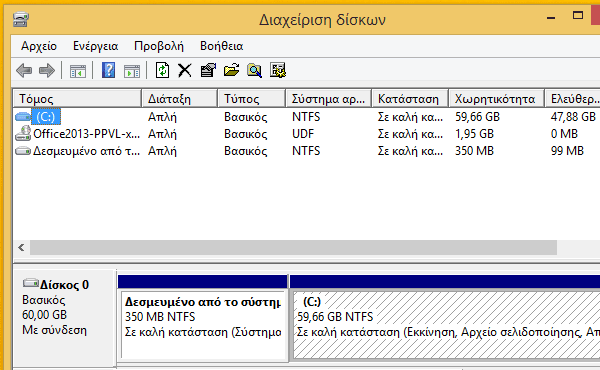Select the (C:) partition block in disk map
600x370 pixels.
445,325
